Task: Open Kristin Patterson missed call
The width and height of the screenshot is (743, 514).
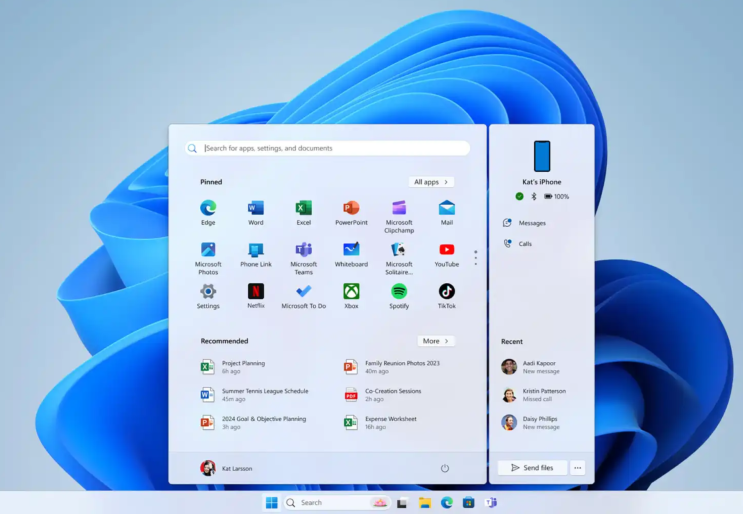Action: 534,395
